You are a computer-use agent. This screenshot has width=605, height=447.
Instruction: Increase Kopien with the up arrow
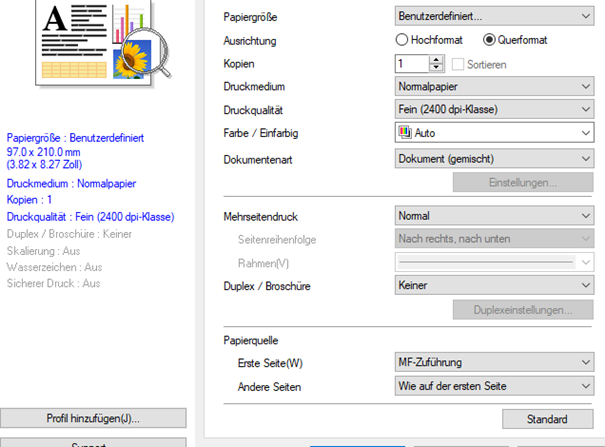click(x=436, y=59)
